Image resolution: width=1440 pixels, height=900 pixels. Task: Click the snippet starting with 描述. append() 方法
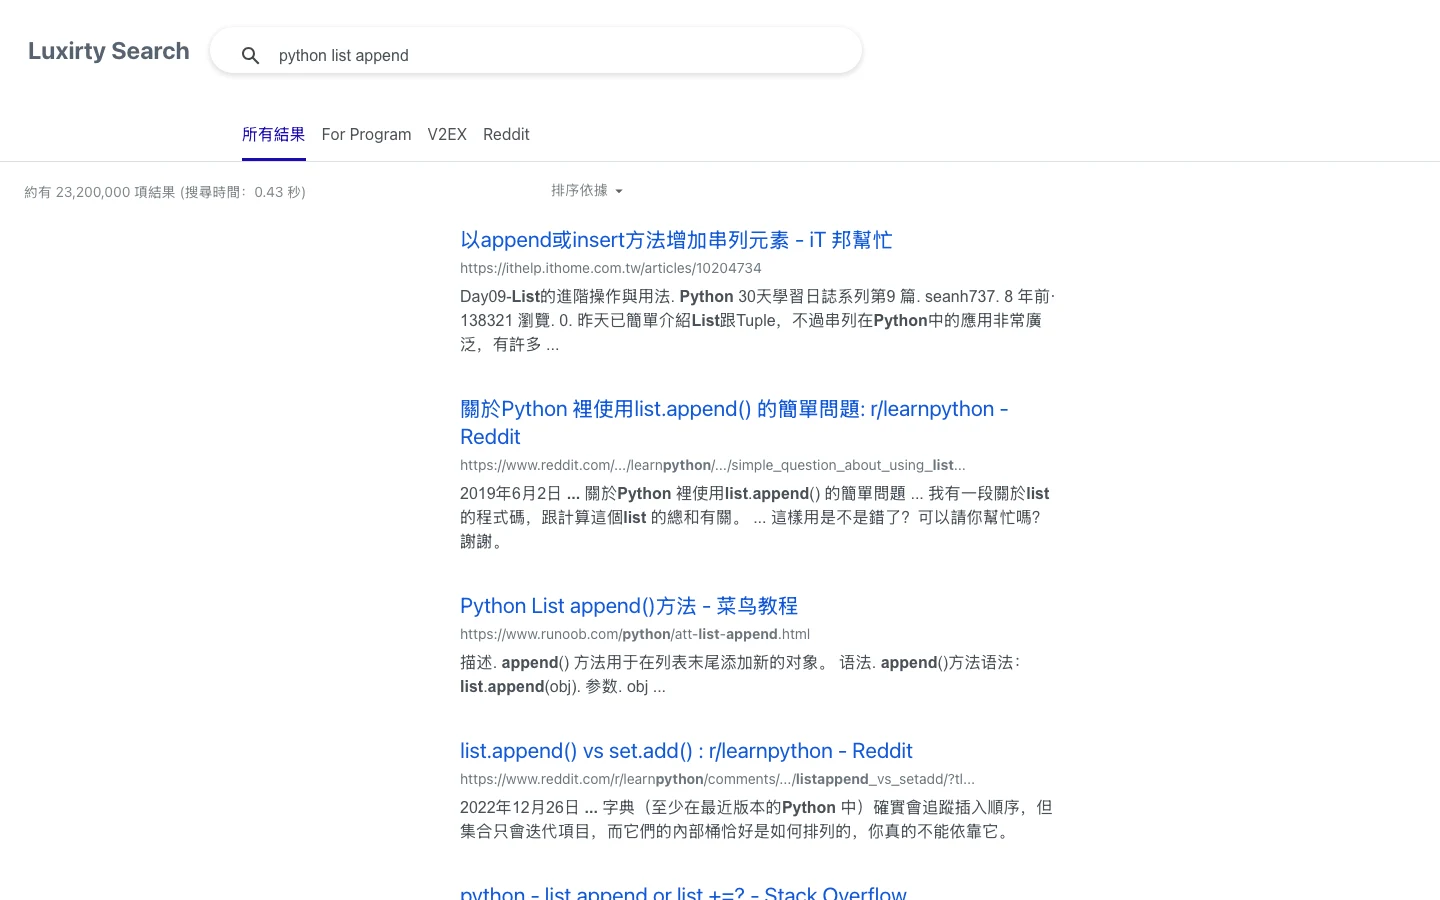click(740, 674)
